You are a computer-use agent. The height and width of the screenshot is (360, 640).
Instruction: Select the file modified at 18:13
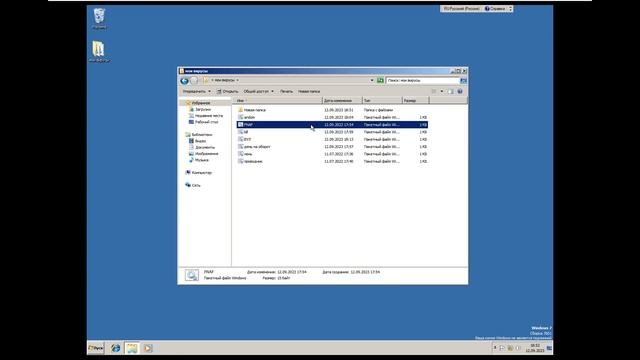(247, 139)
